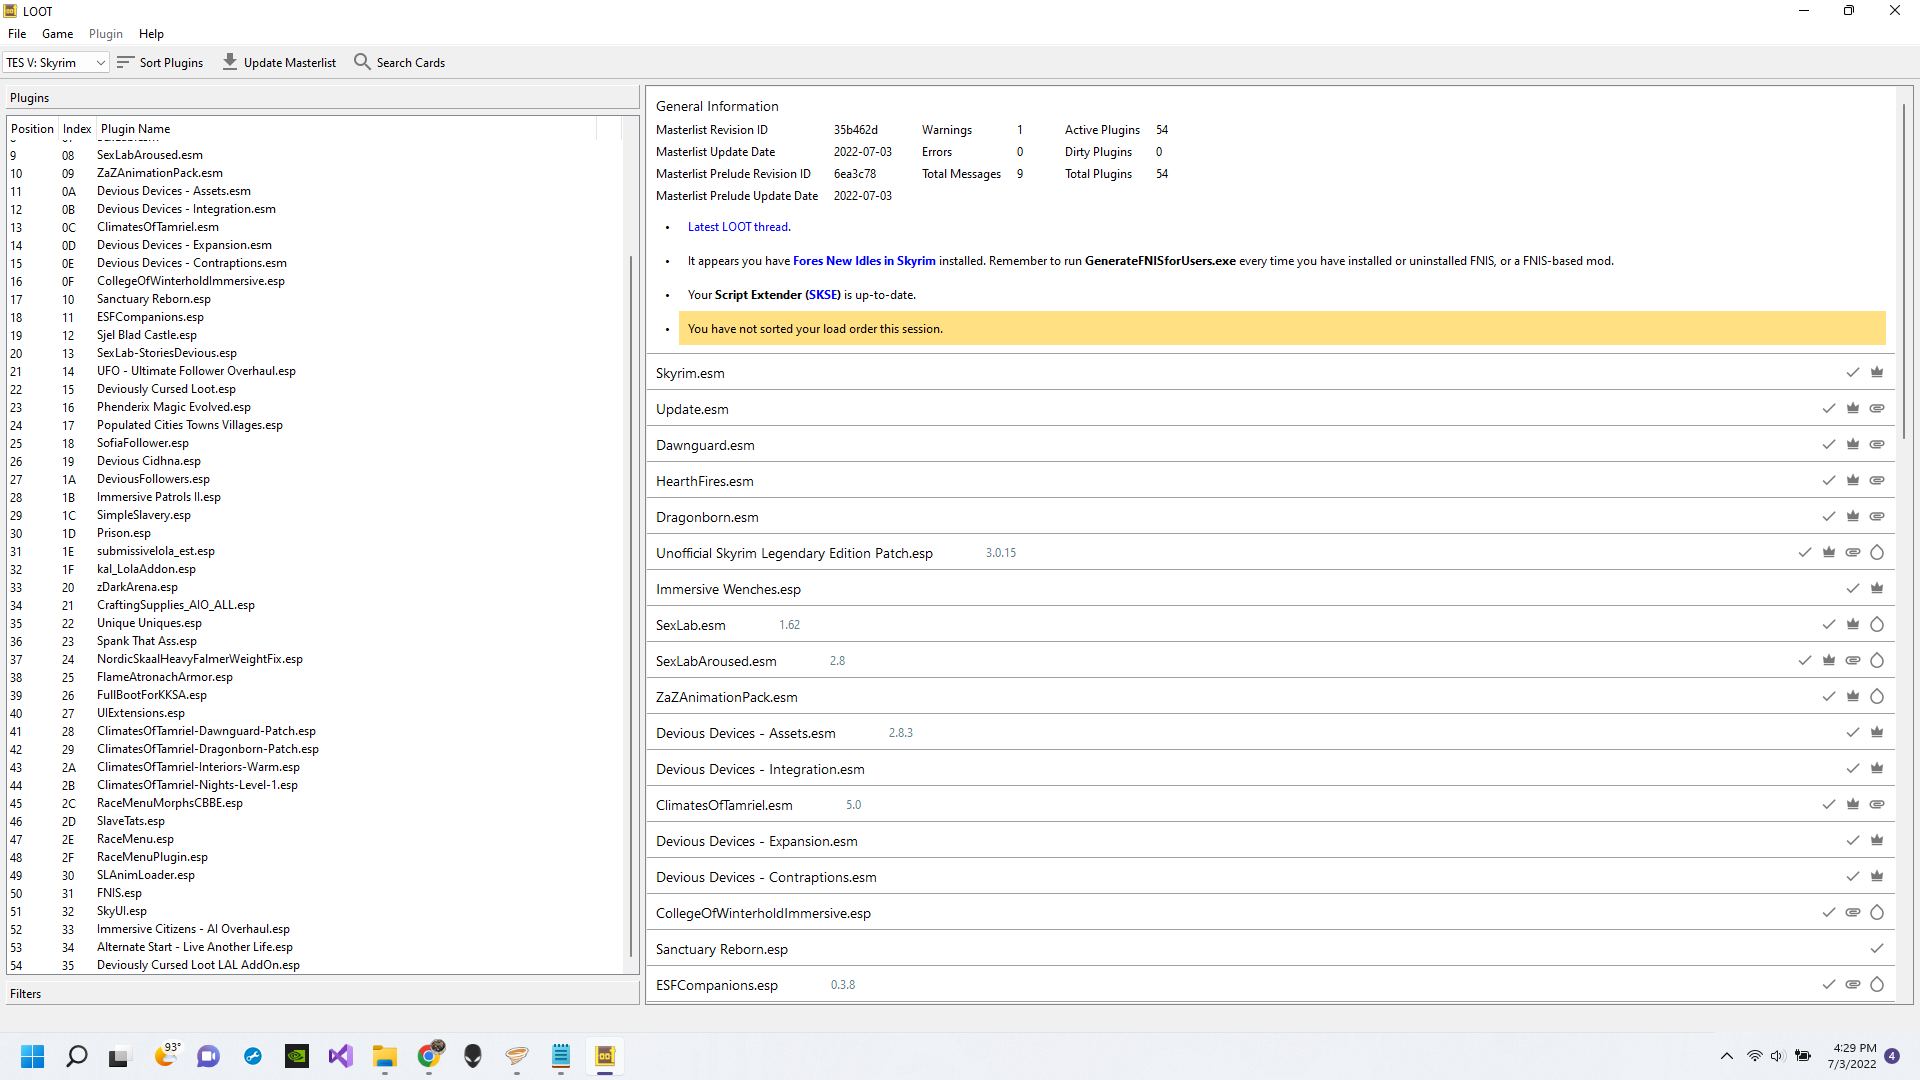Open the File menu
The height and width of the screenshot is (1080, 1920).
click(17, 34)
